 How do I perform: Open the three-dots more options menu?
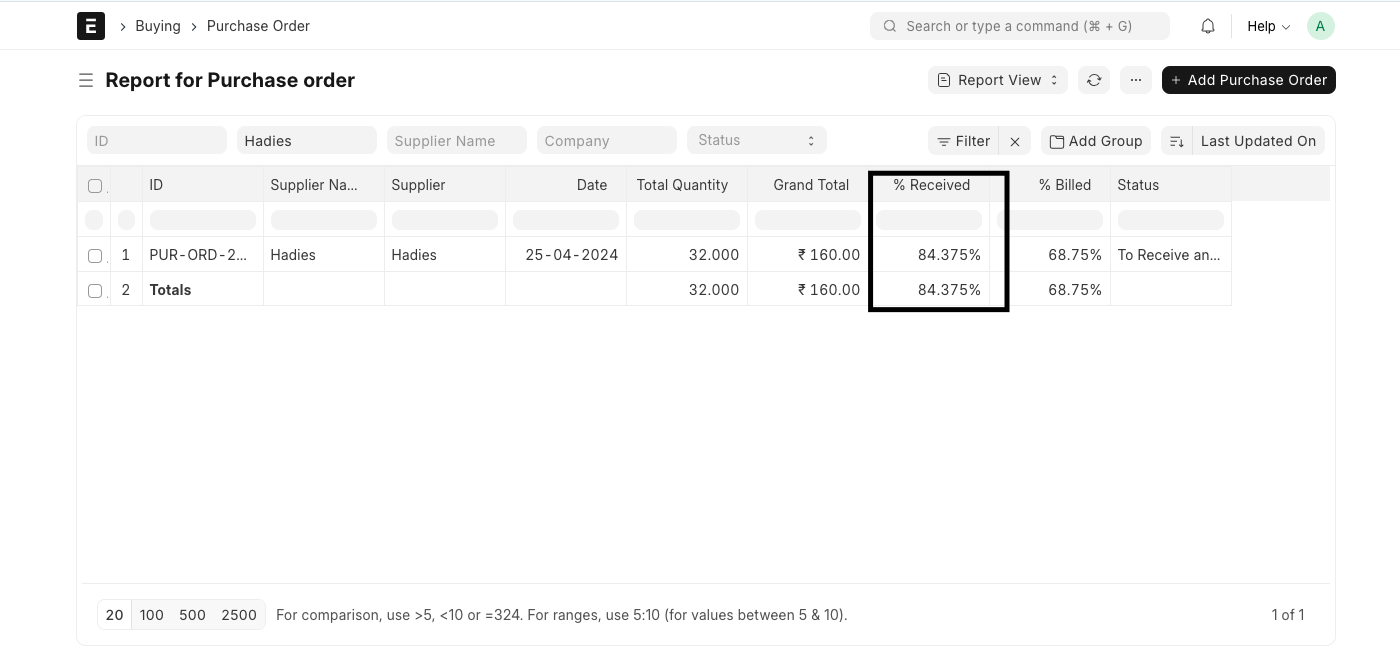click(x=1136, y=80)
